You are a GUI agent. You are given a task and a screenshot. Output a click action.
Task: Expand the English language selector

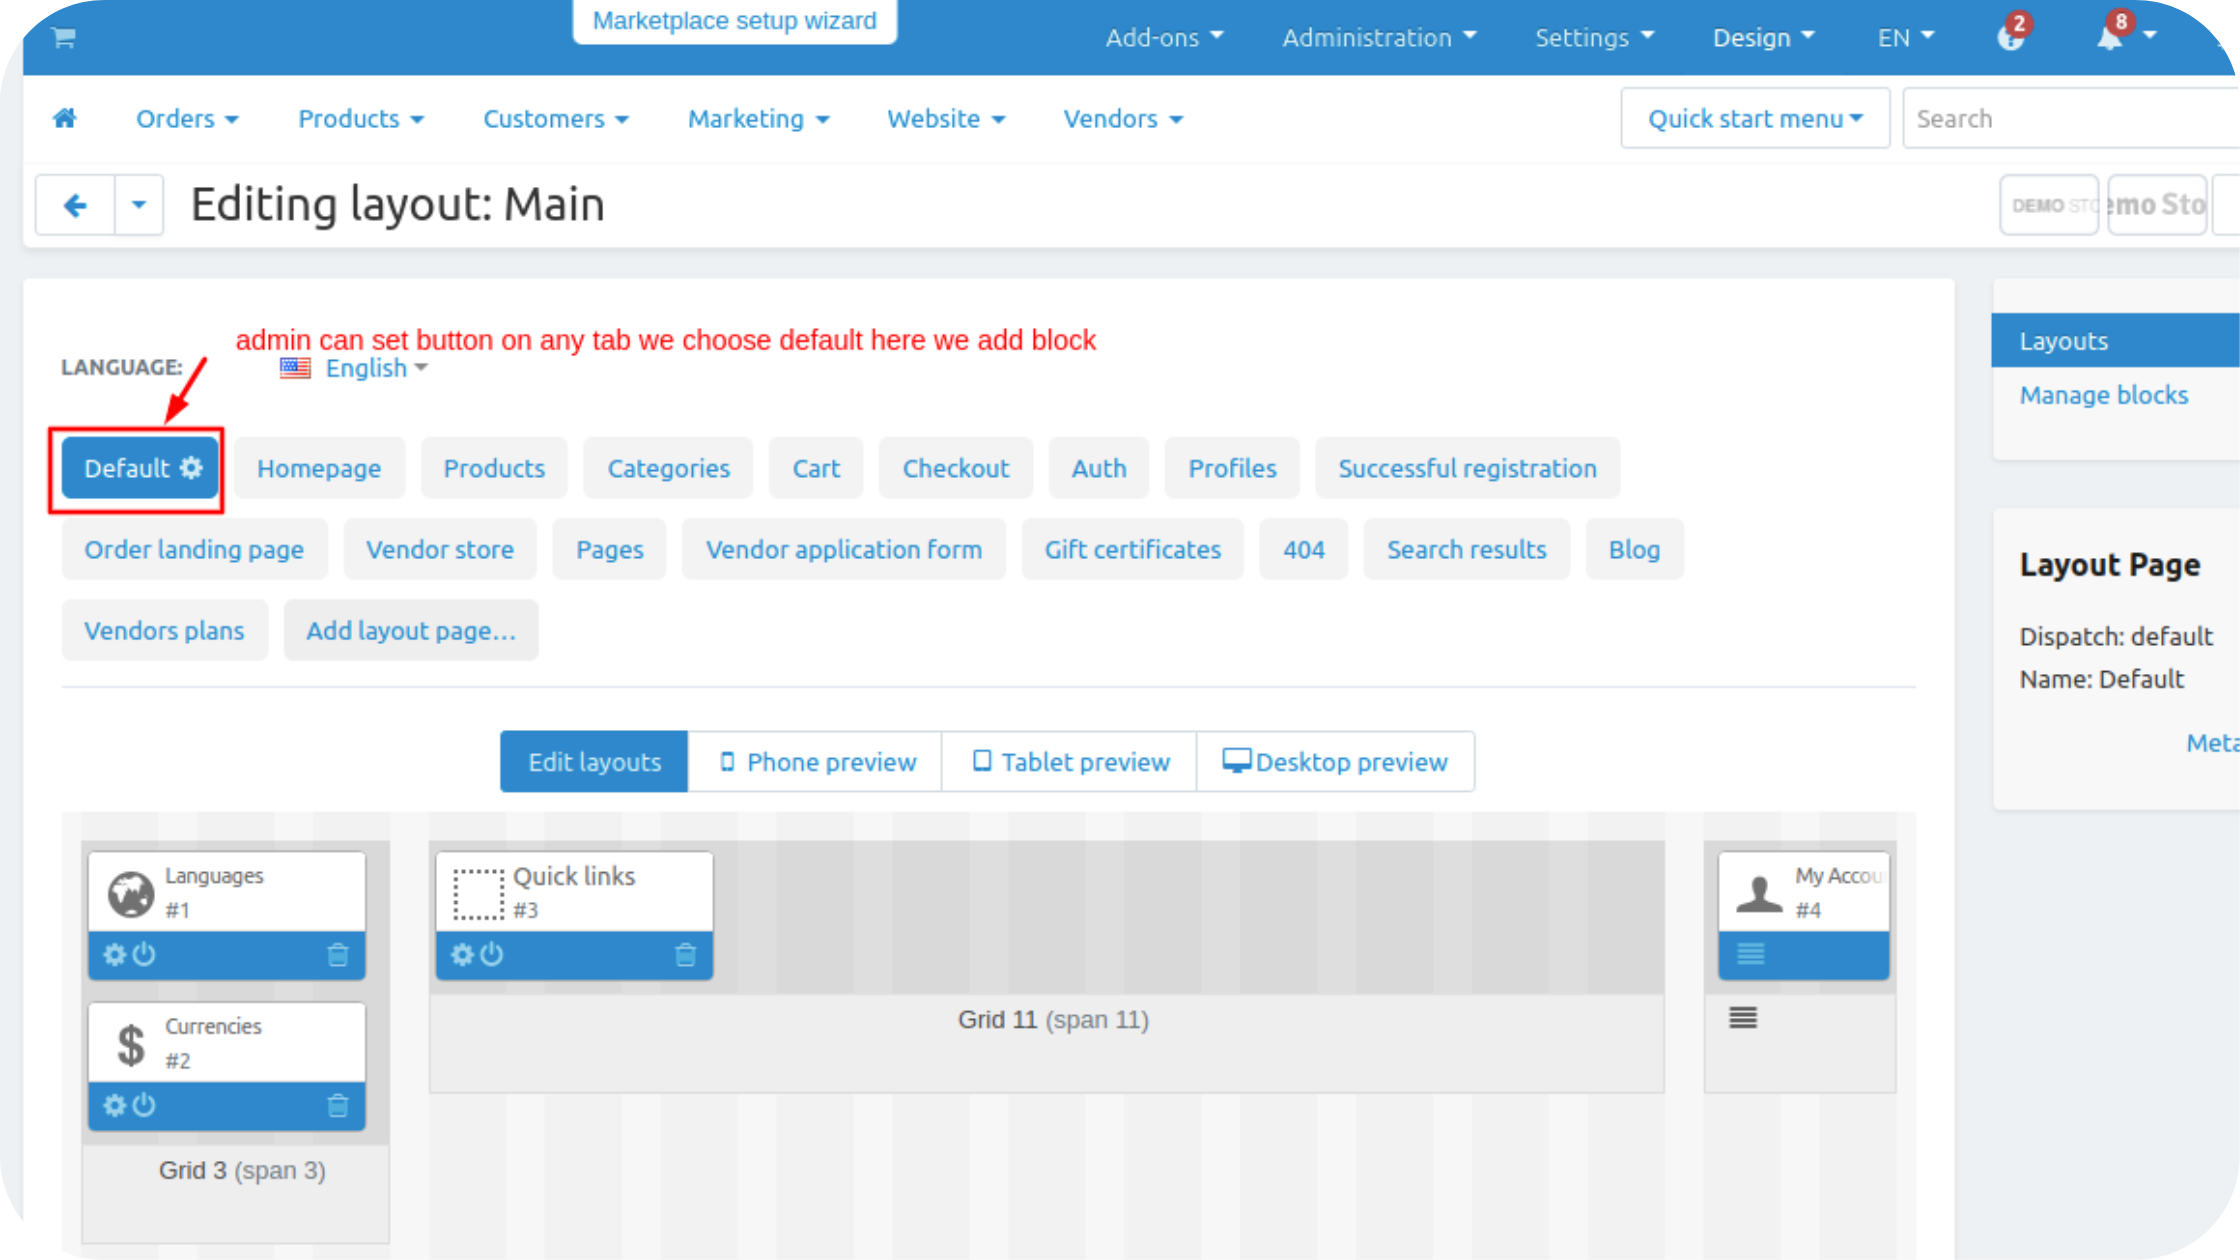point(366,369)
